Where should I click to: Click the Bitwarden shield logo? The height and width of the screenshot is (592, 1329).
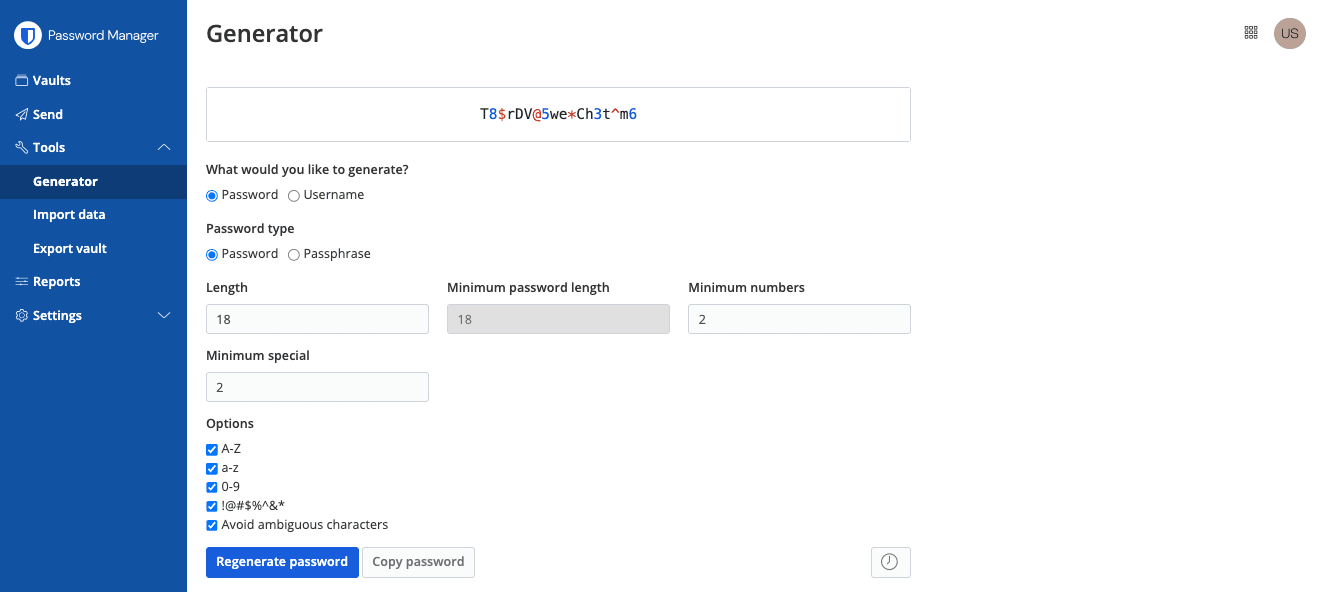coord(27,36)
